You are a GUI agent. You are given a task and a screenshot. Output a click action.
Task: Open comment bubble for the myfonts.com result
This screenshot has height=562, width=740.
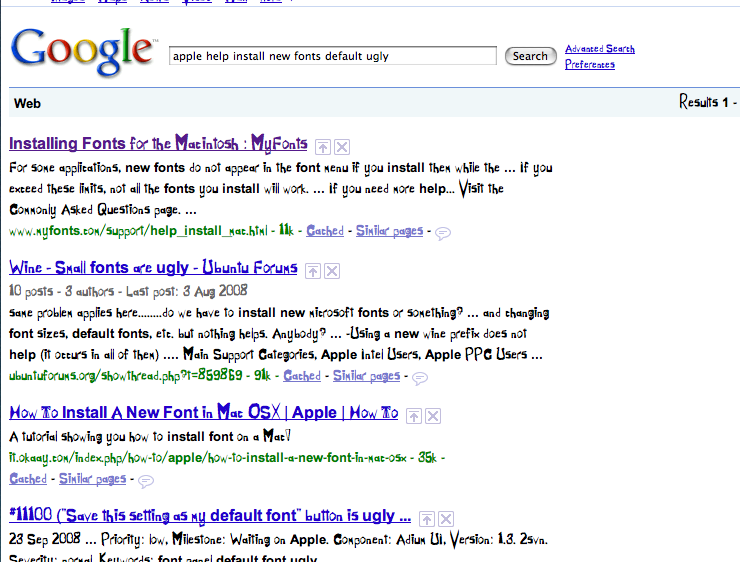click(x=443, y=233)
